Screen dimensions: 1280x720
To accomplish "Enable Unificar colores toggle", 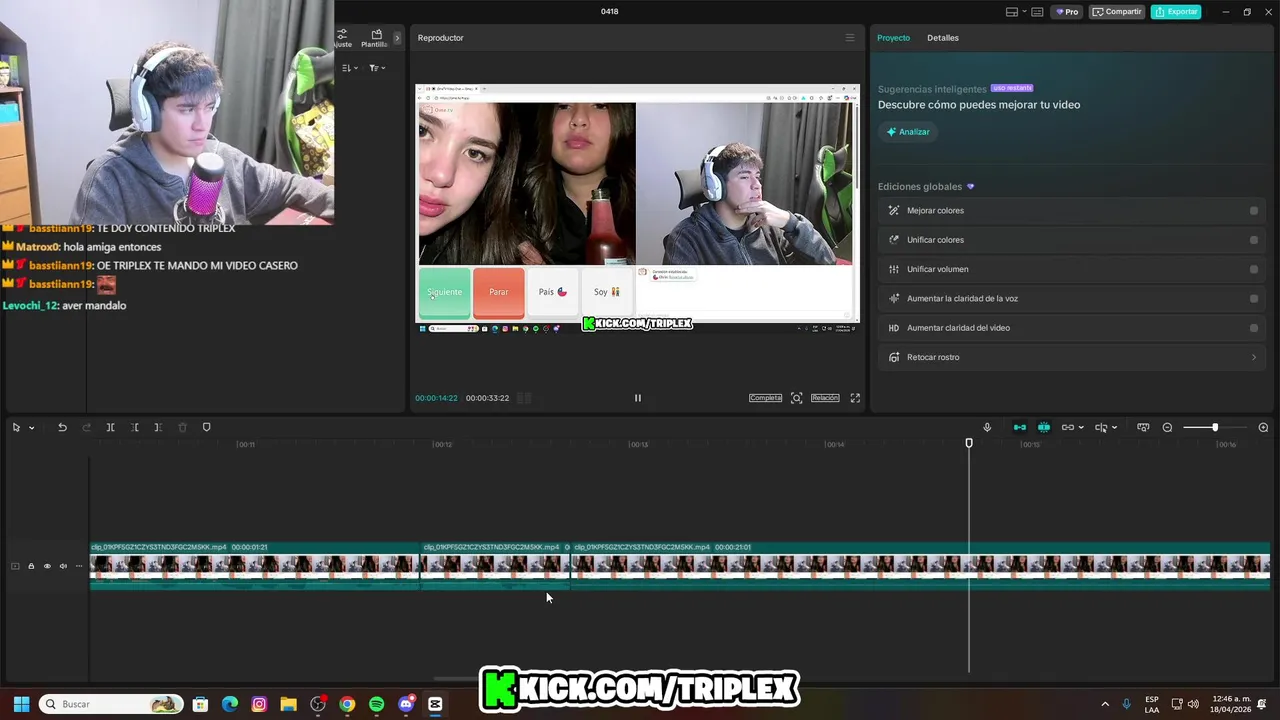I will point(1254,240).
